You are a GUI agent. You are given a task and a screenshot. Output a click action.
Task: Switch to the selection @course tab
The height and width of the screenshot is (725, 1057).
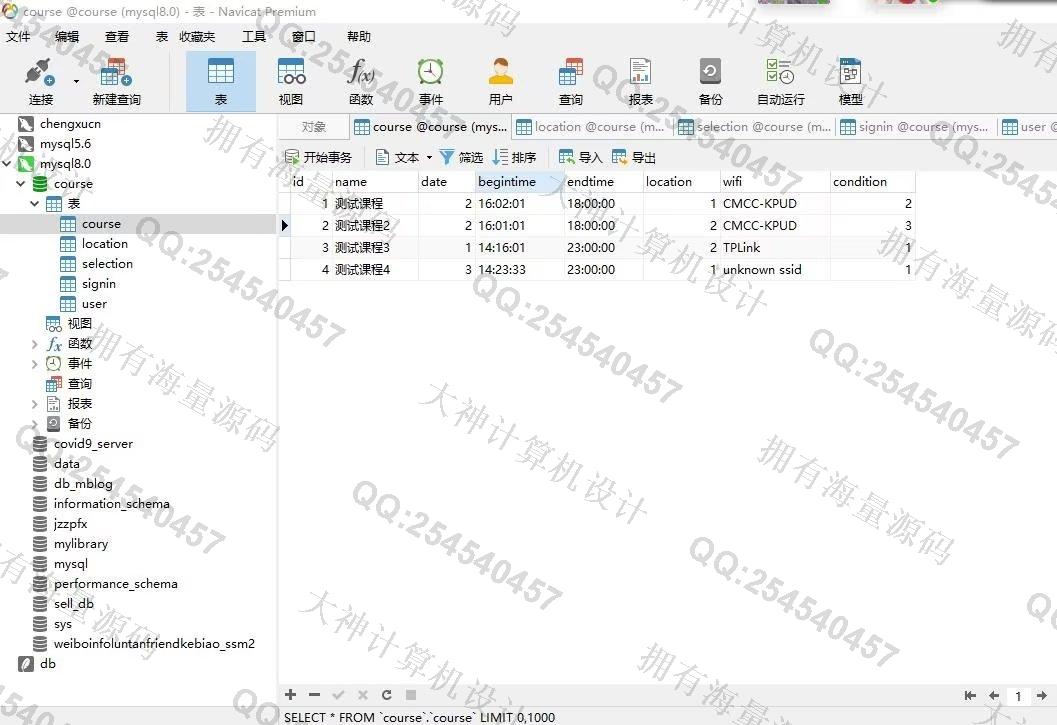tap(755, 127)
